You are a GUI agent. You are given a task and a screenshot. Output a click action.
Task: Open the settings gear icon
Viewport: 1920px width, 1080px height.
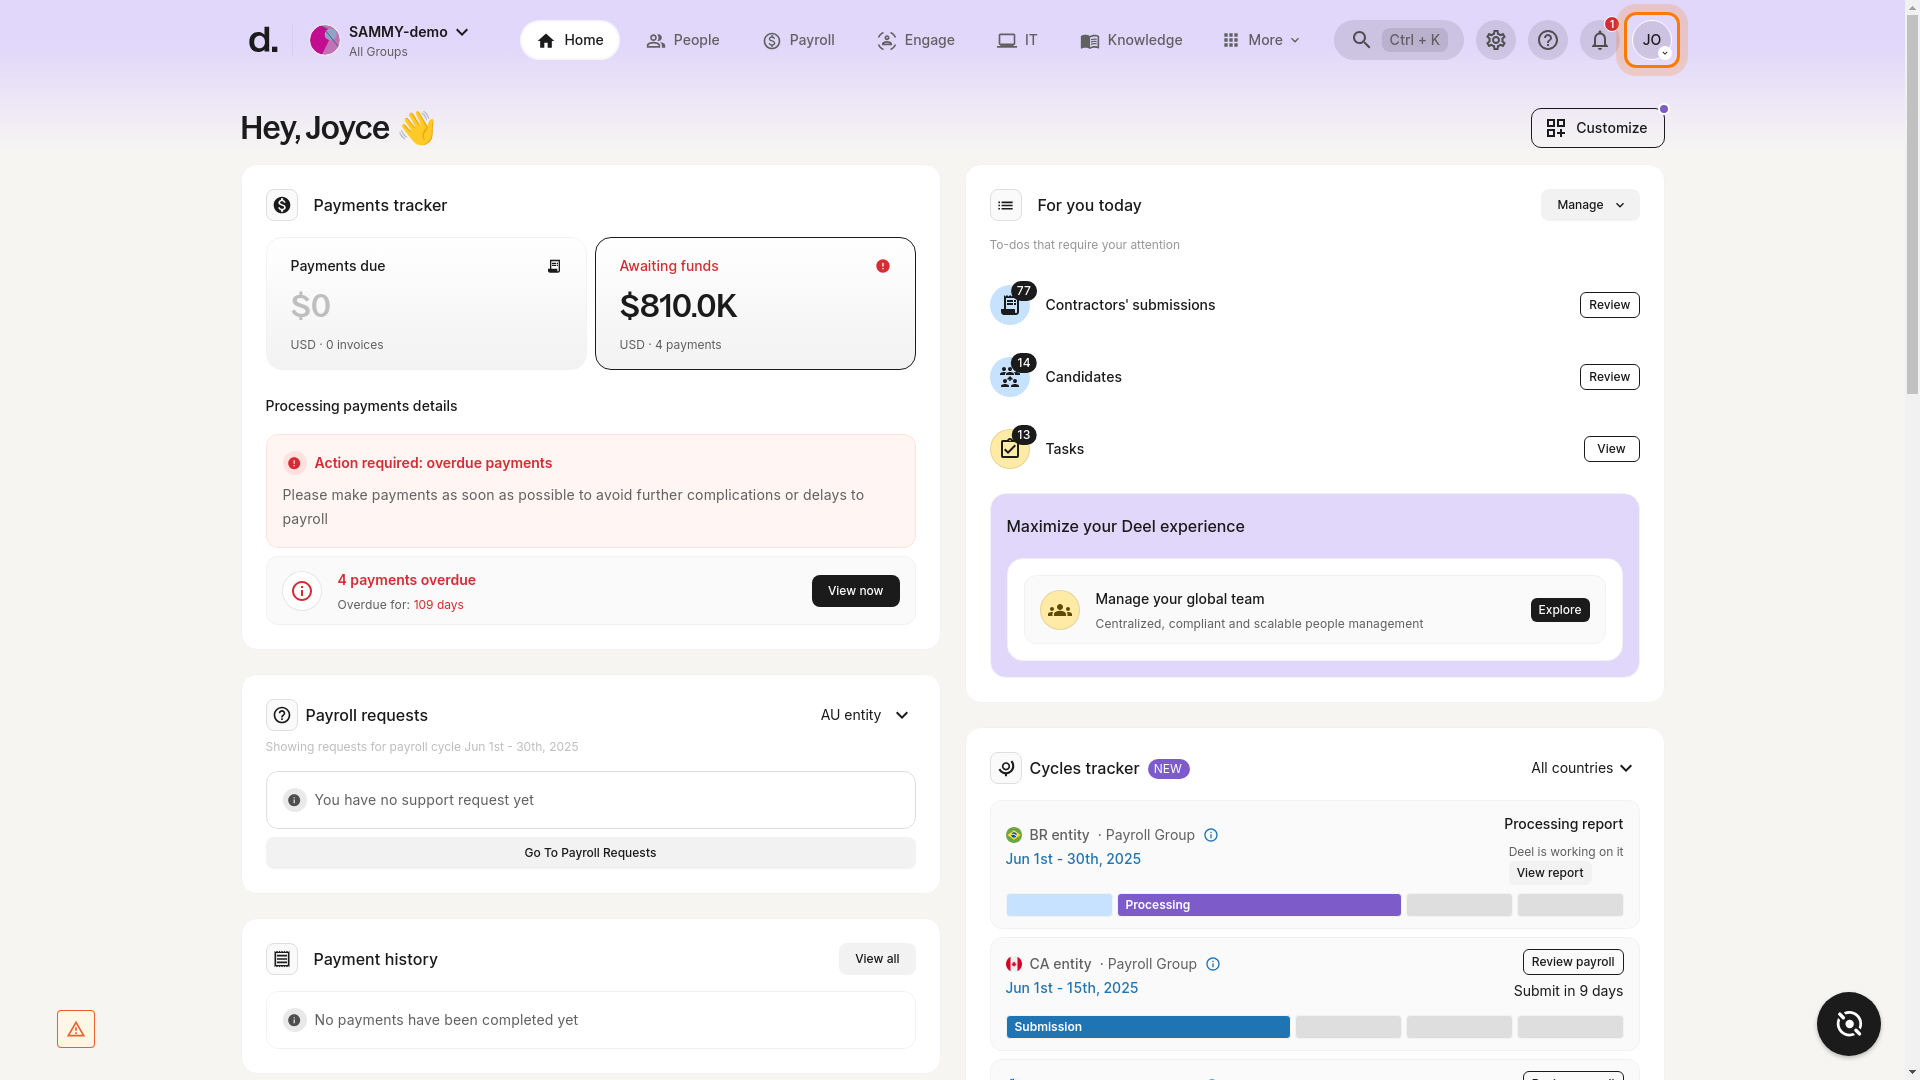[x=1495, y=40]
